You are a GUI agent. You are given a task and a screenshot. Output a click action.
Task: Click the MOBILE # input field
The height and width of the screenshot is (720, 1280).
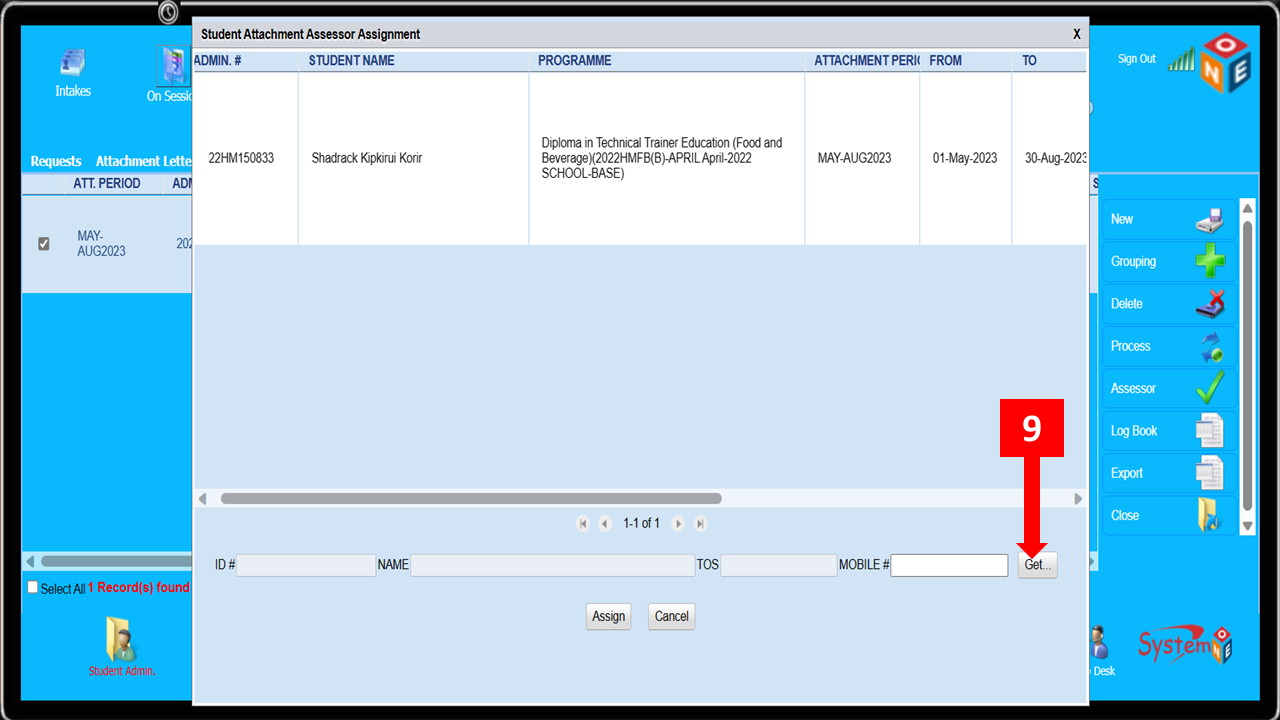tap(949, 566)
